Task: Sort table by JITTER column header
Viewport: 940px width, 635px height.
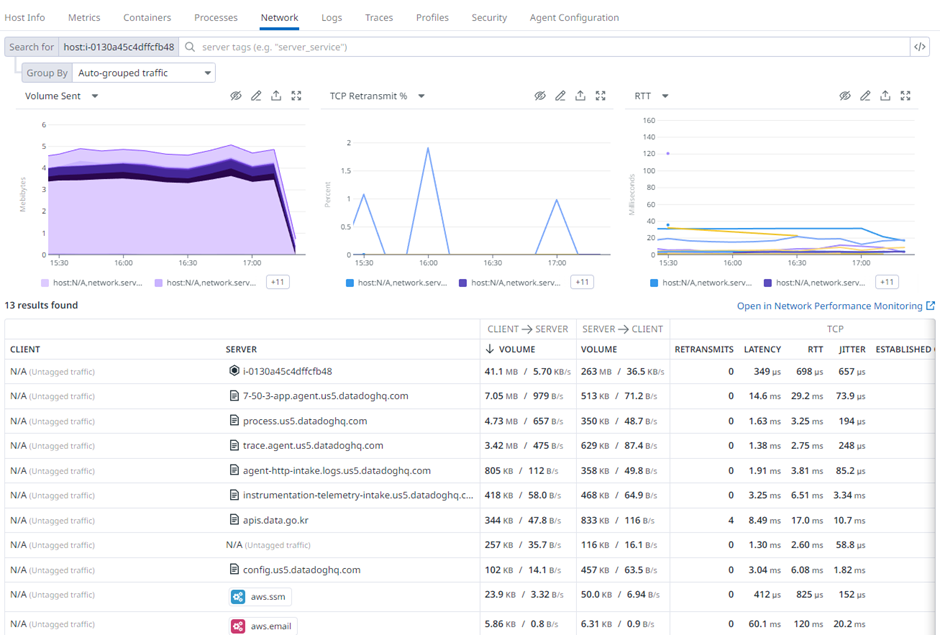Action: click(x=852, y=350)
